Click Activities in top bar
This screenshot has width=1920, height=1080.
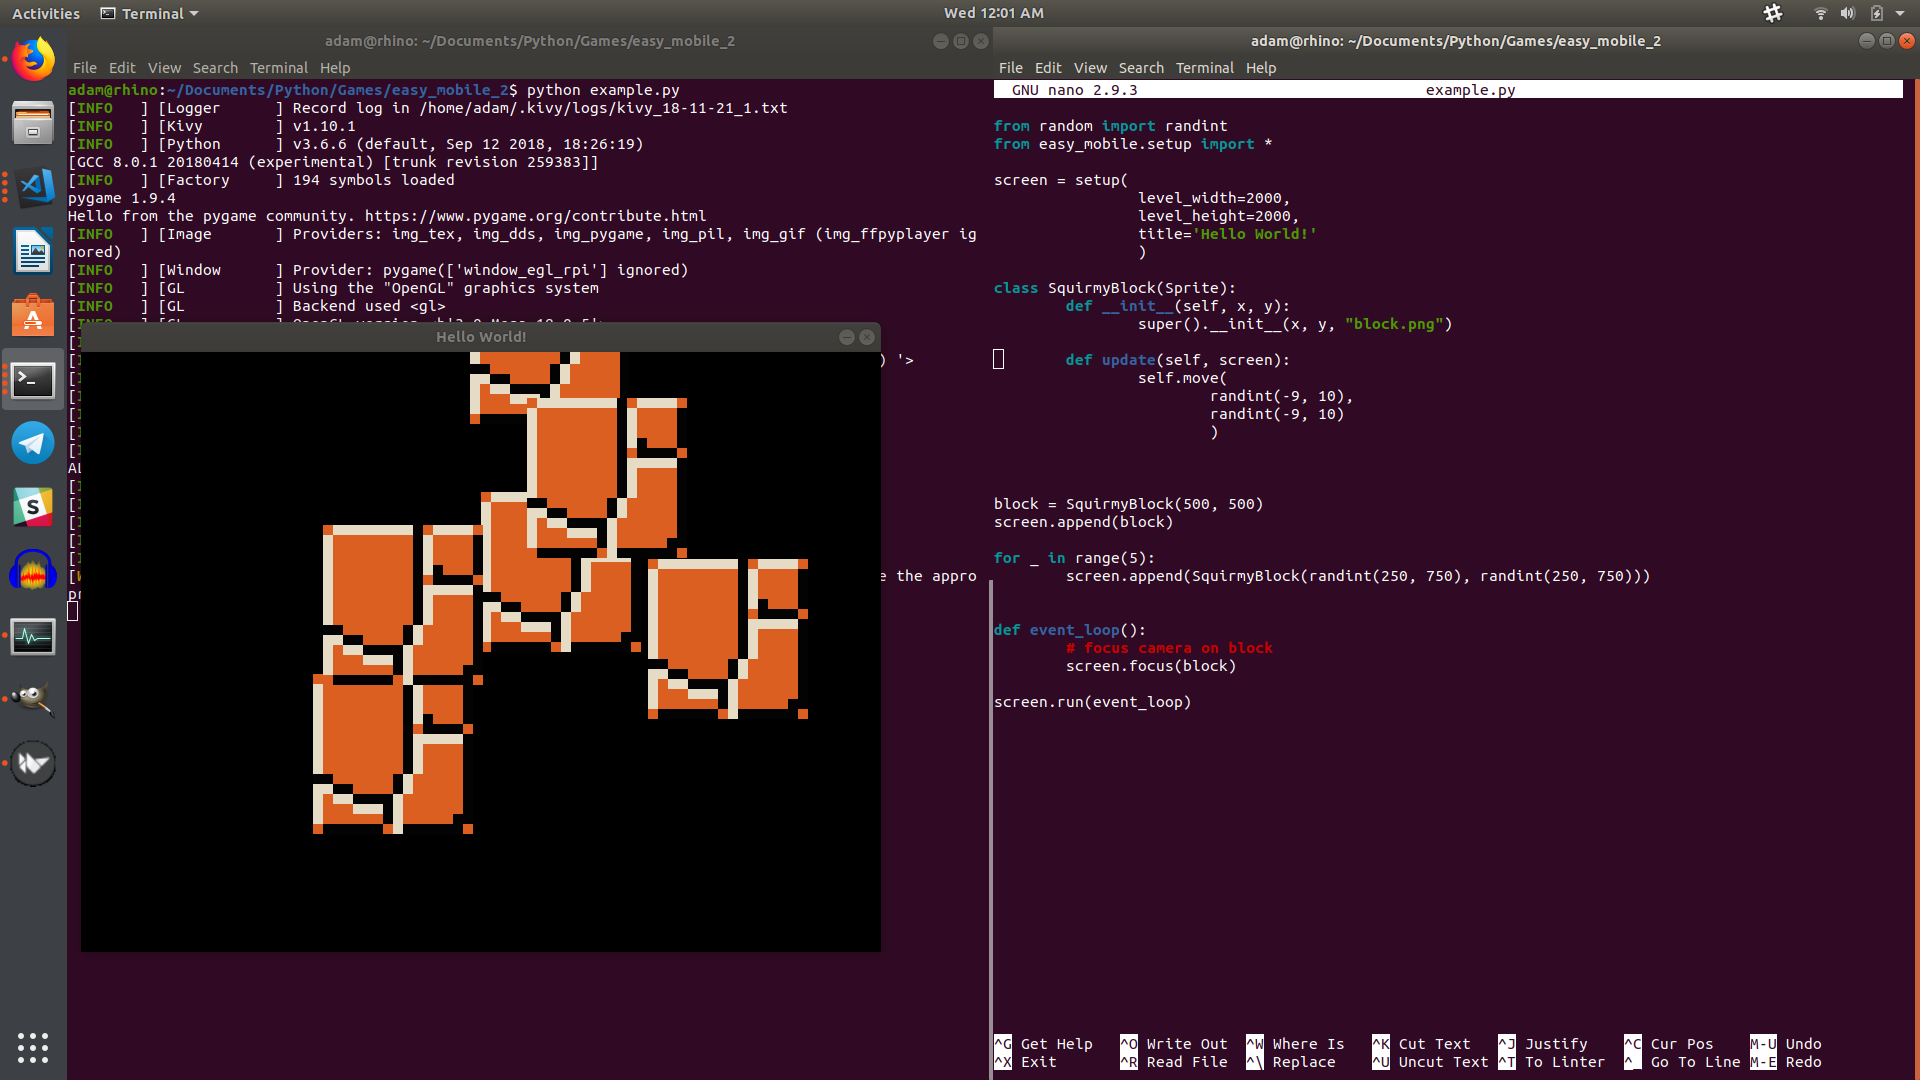[x=45, y=13]
